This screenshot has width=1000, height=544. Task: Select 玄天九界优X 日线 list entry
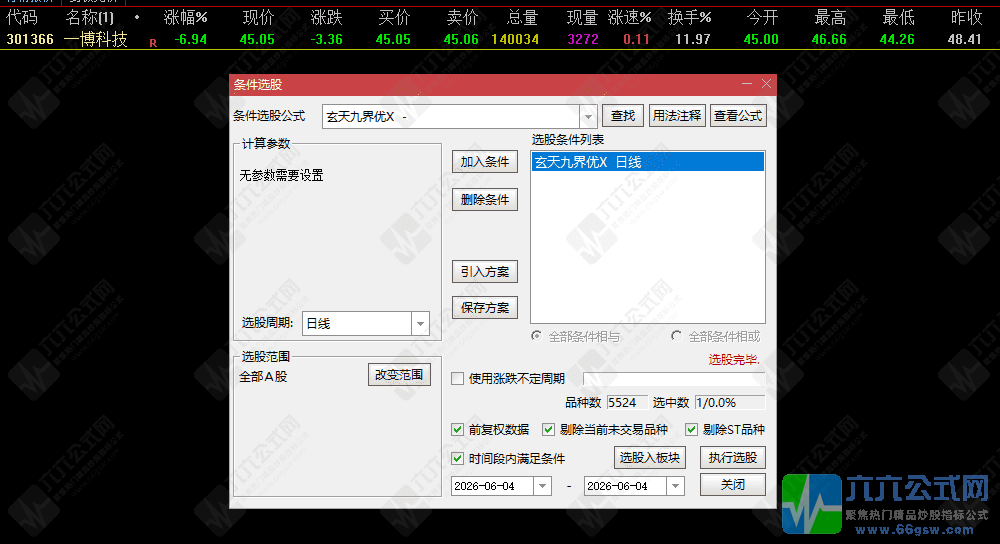pyautogui.click(x=647, y=162)
